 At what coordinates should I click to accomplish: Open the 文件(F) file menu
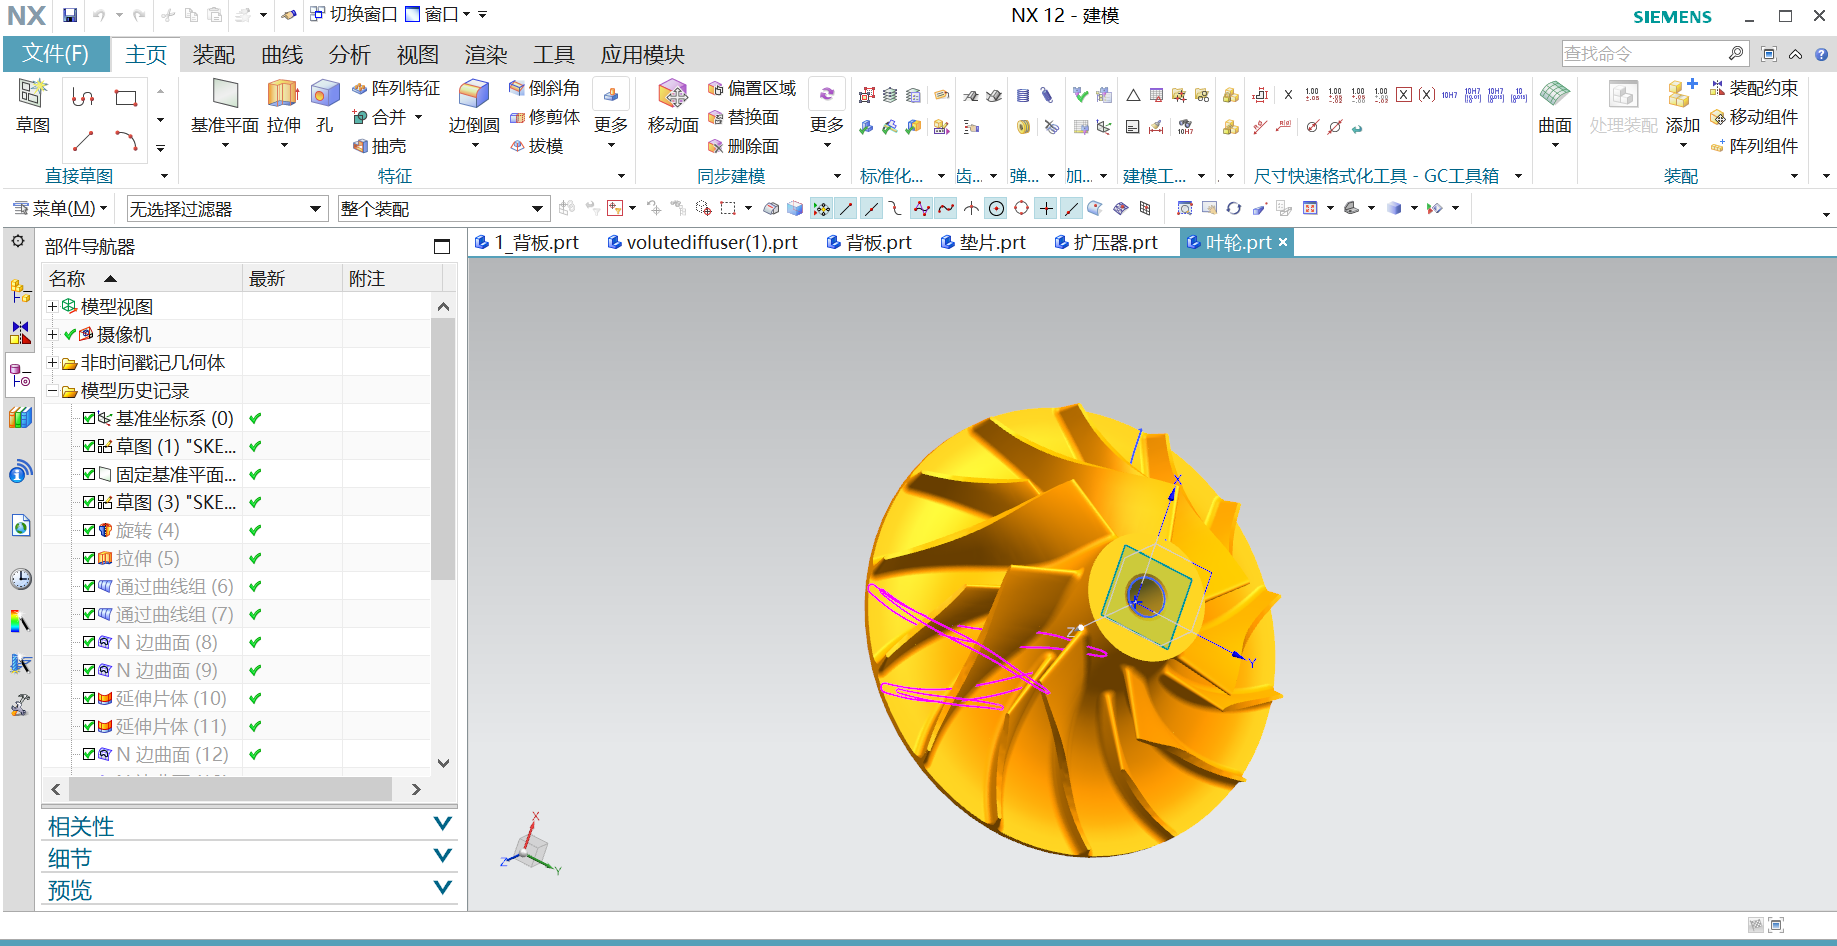[x=56, y=54]
